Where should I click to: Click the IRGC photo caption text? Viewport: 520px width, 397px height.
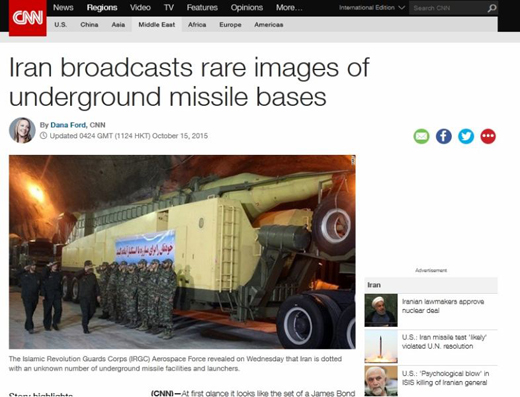point(175,364)
